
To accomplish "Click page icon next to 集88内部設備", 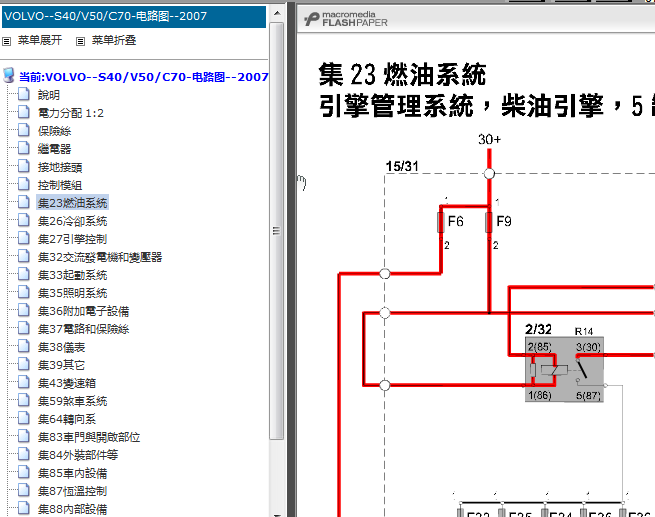I will click(24, 508).
